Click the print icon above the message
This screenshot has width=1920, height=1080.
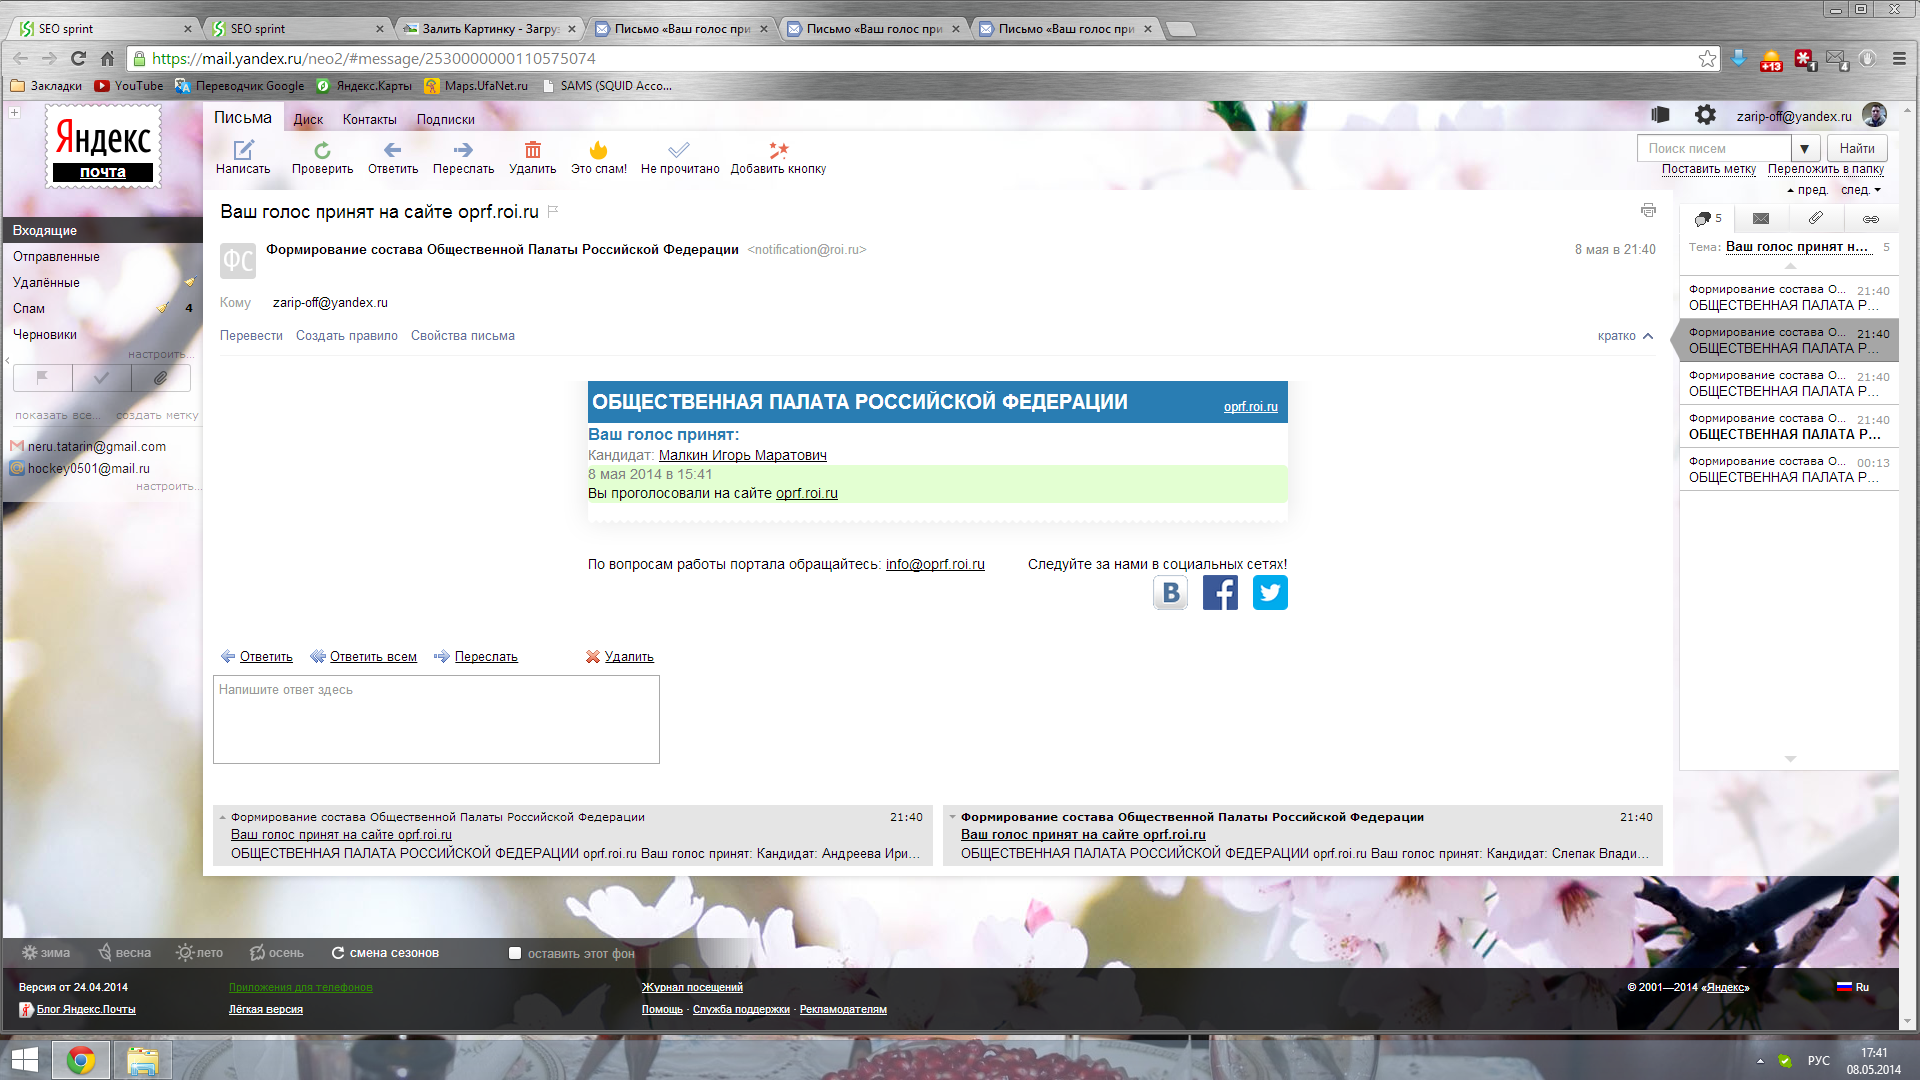pos(1648,210)
